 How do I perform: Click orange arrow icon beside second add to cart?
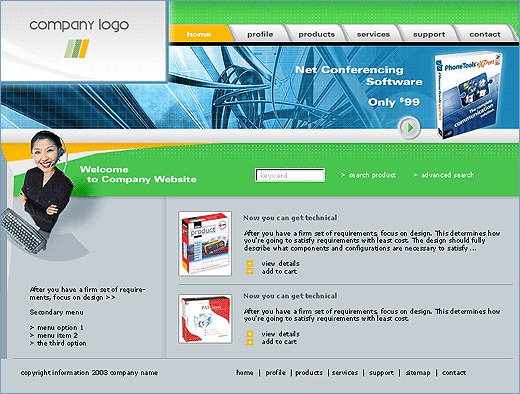pos(250,342)
